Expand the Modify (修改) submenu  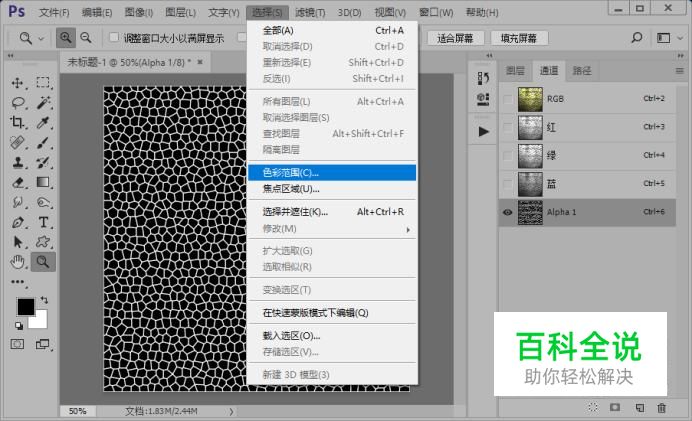pos(331,229)
